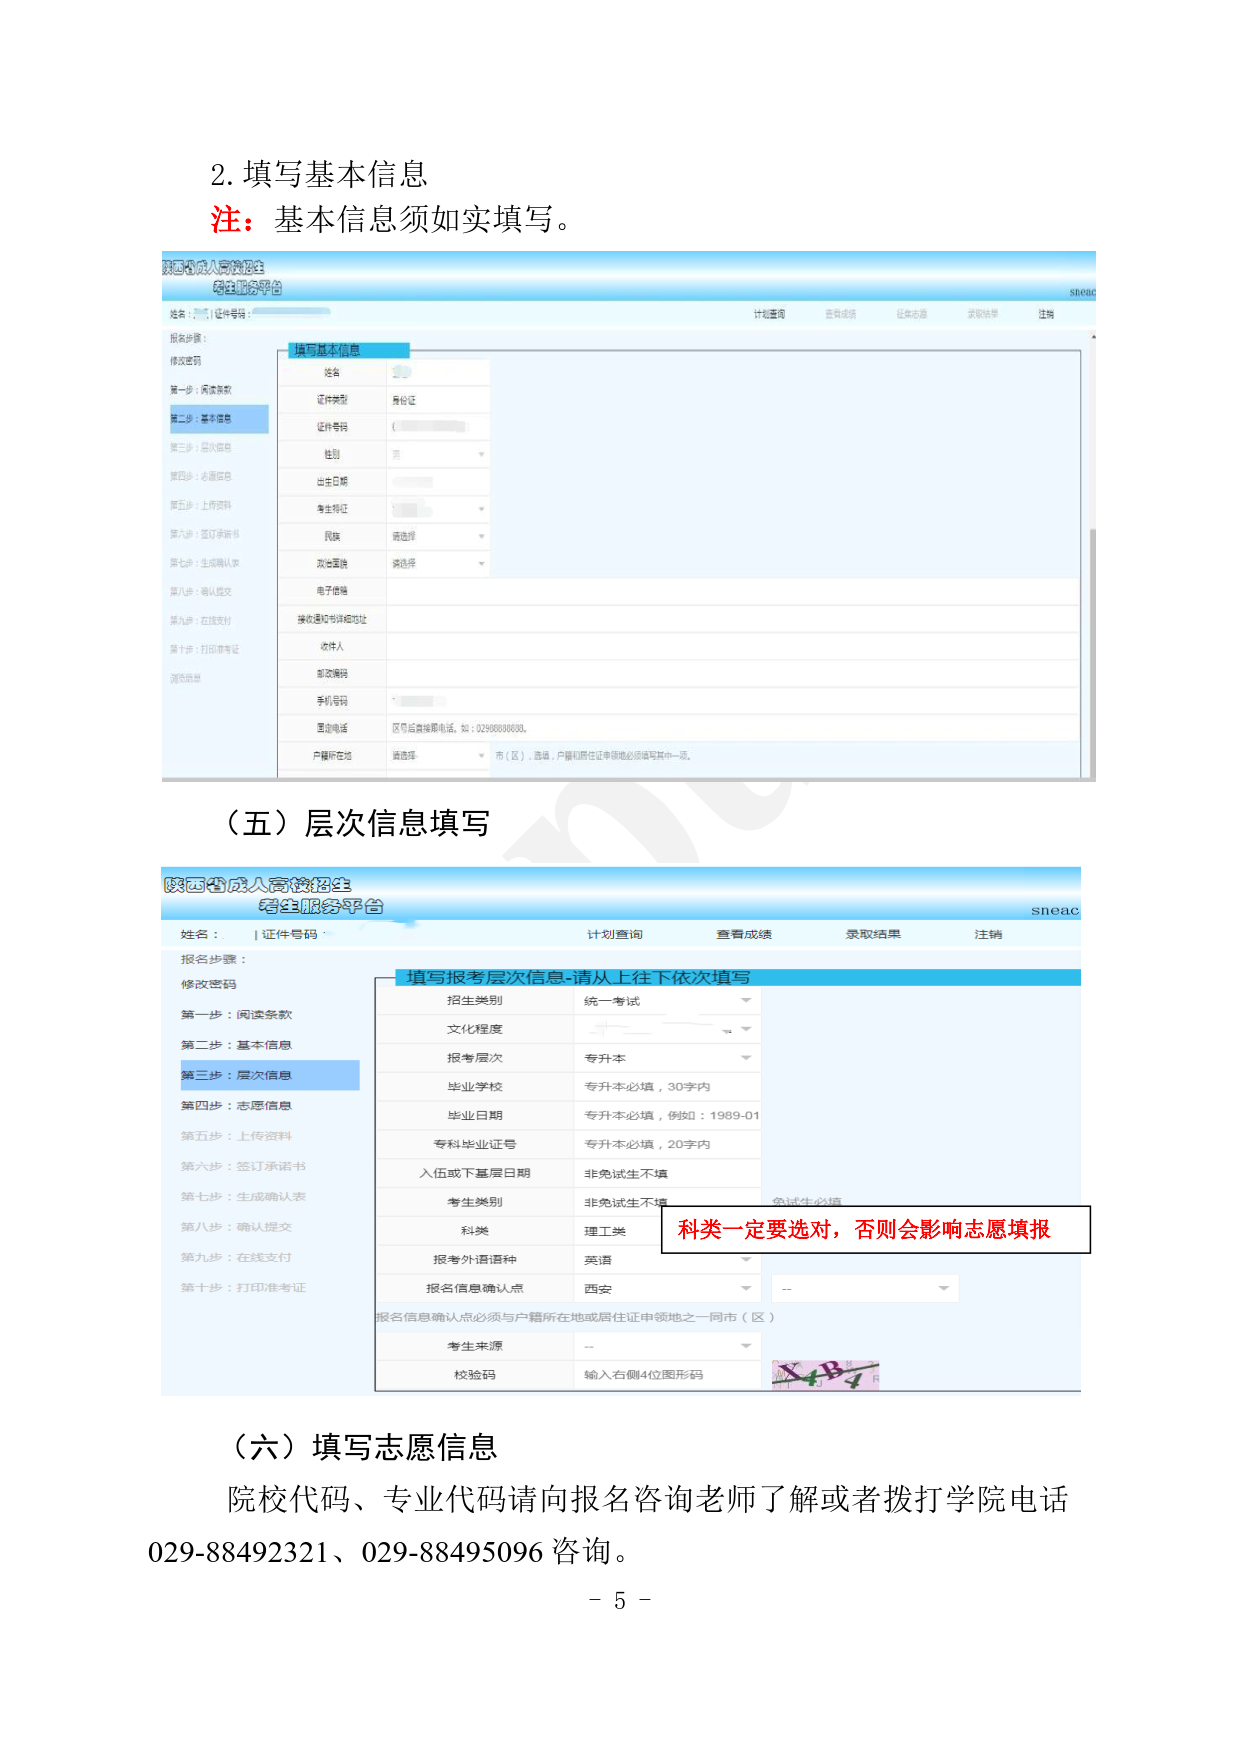The width and height of the screenshot is (1240, 1754).
Task: Click the 电子信箱 email input field
Action: [732, 592]
